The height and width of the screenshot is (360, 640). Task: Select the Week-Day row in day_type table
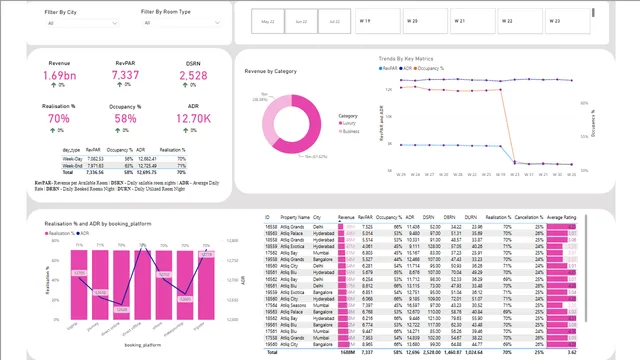pyautogui.click(x=124, y=159)
